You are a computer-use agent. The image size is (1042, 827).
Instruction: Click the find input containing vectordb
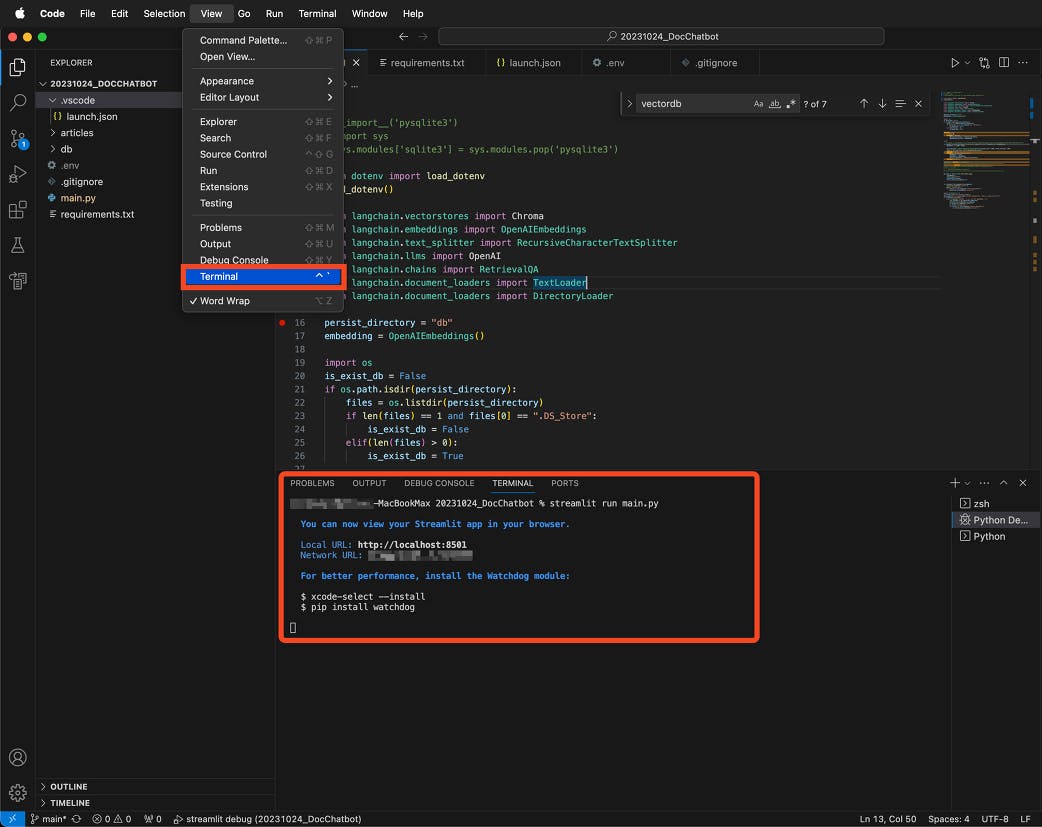tap(692, 104)
